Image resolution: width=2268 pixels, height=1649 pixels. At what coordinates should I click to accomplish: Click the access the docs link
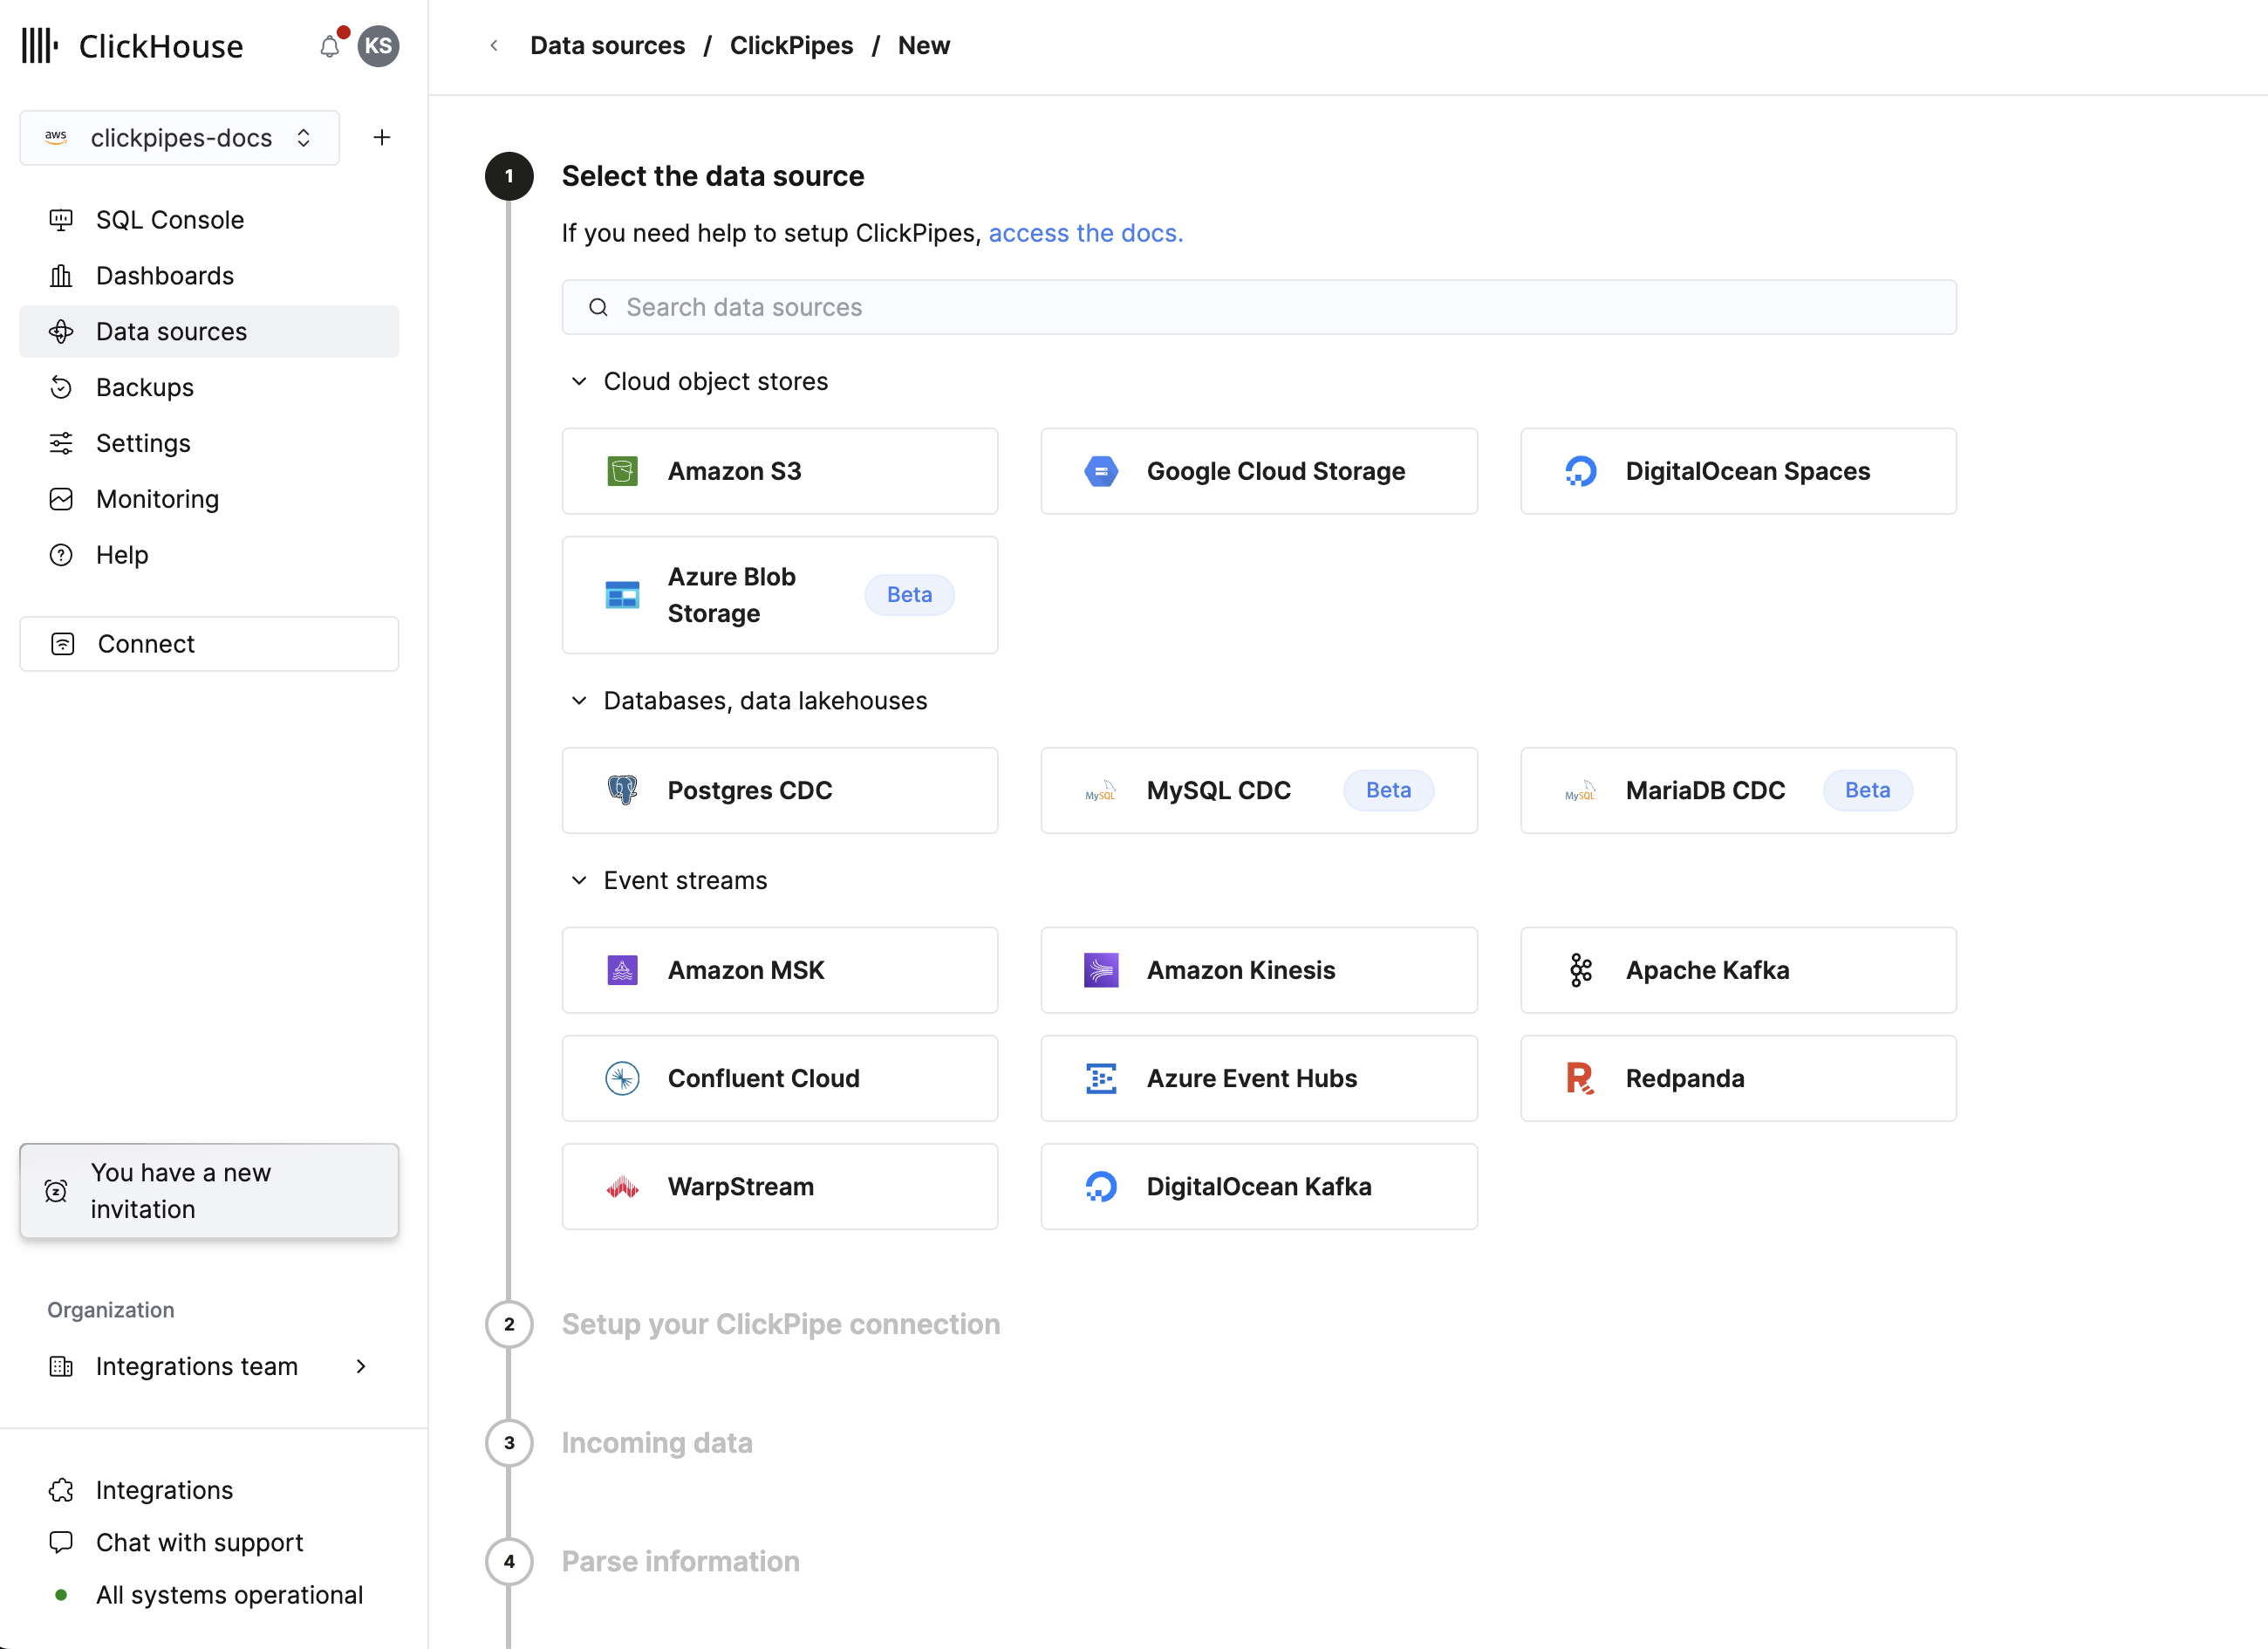click(1085, 233)
